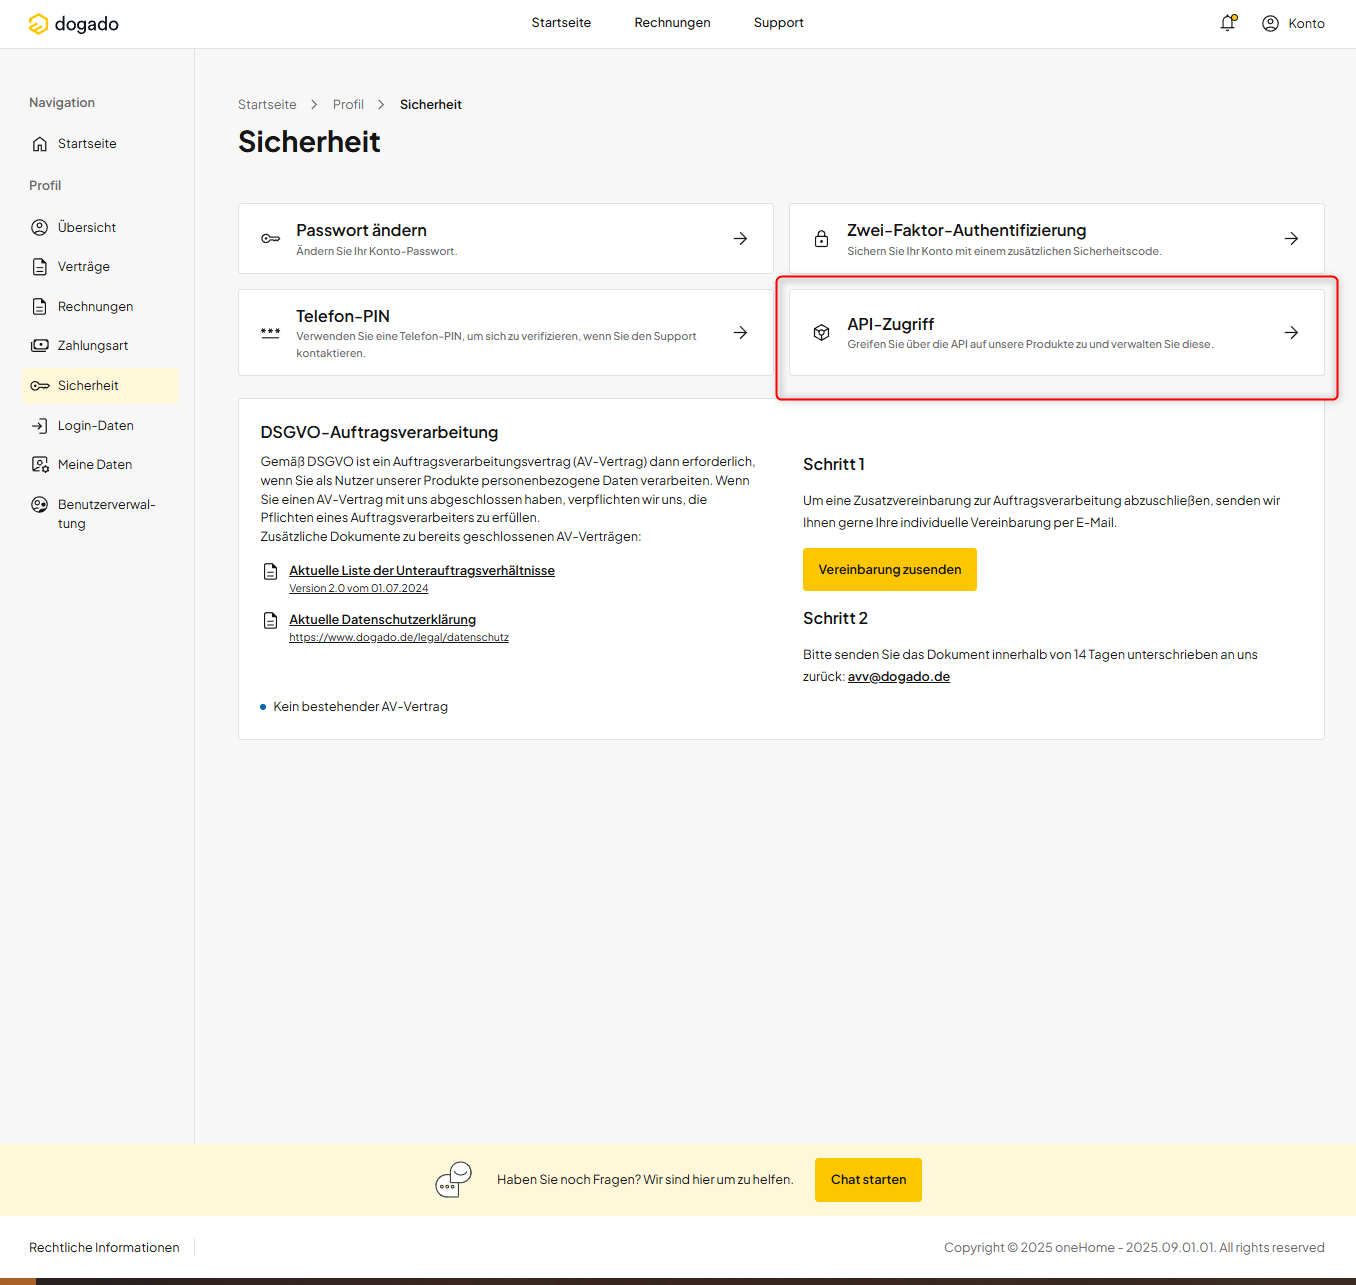Click the asterisk PIN icon on Telefon-PIN card
This screenshot has width=1356, height=1285.
click(x=271, y=333)
